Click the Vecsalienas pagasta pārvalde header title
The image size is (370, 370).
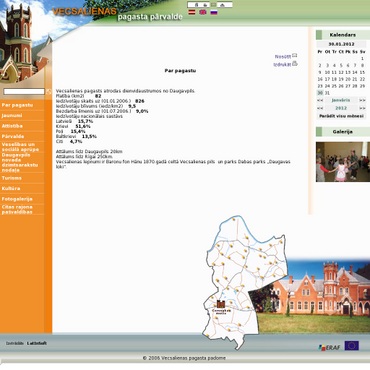click(117, 14)
